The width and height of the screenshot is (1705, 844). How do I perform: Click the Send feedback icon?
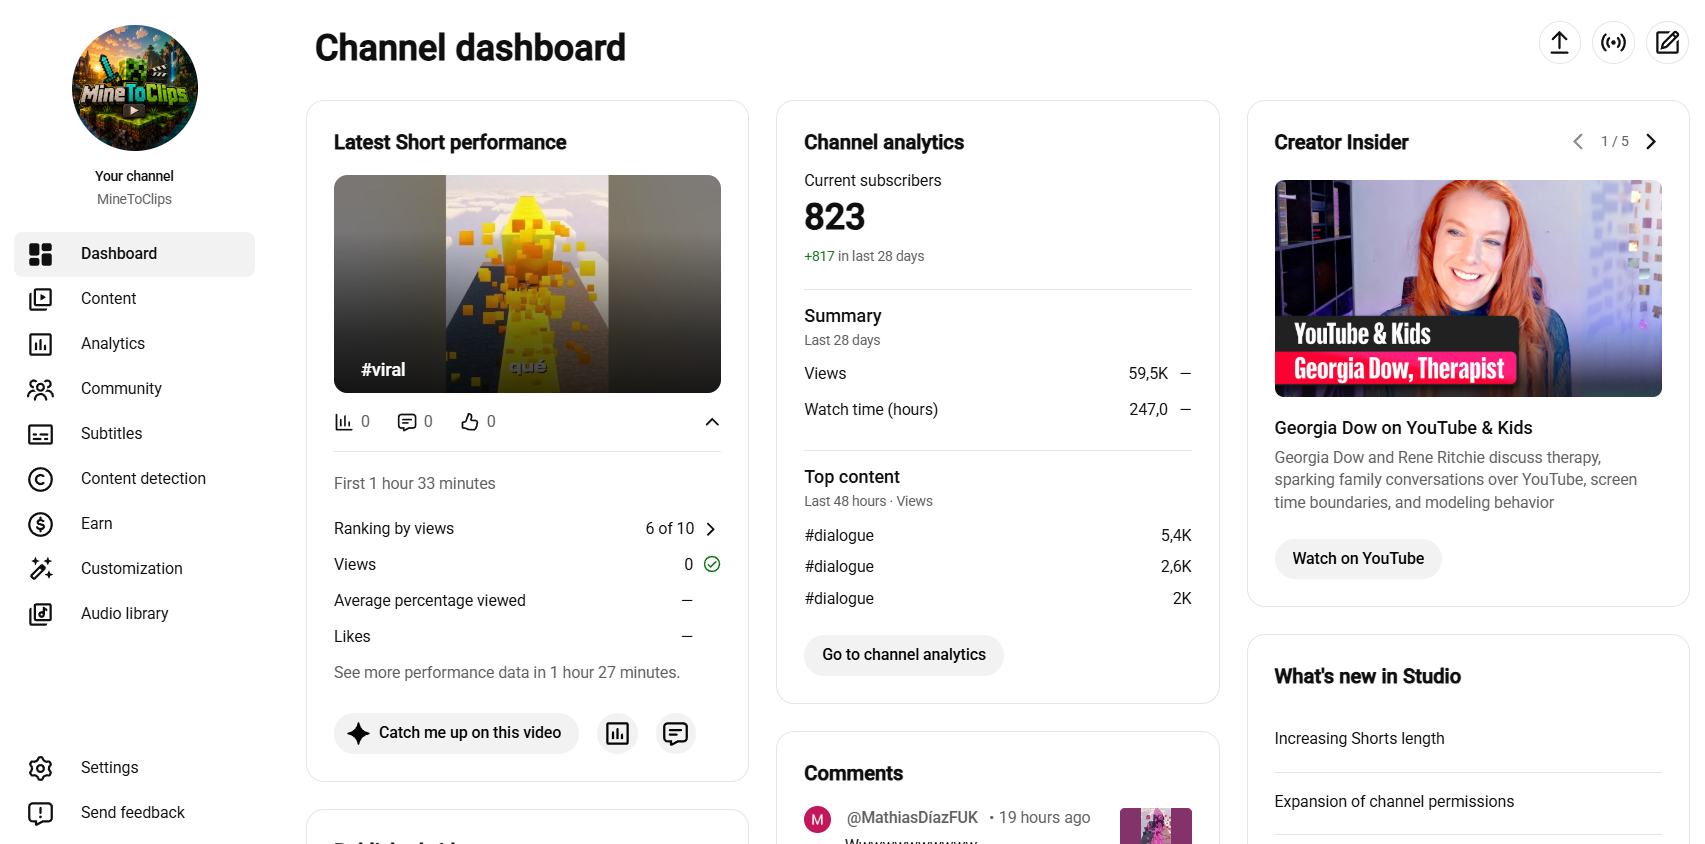[x=40, y=813]
